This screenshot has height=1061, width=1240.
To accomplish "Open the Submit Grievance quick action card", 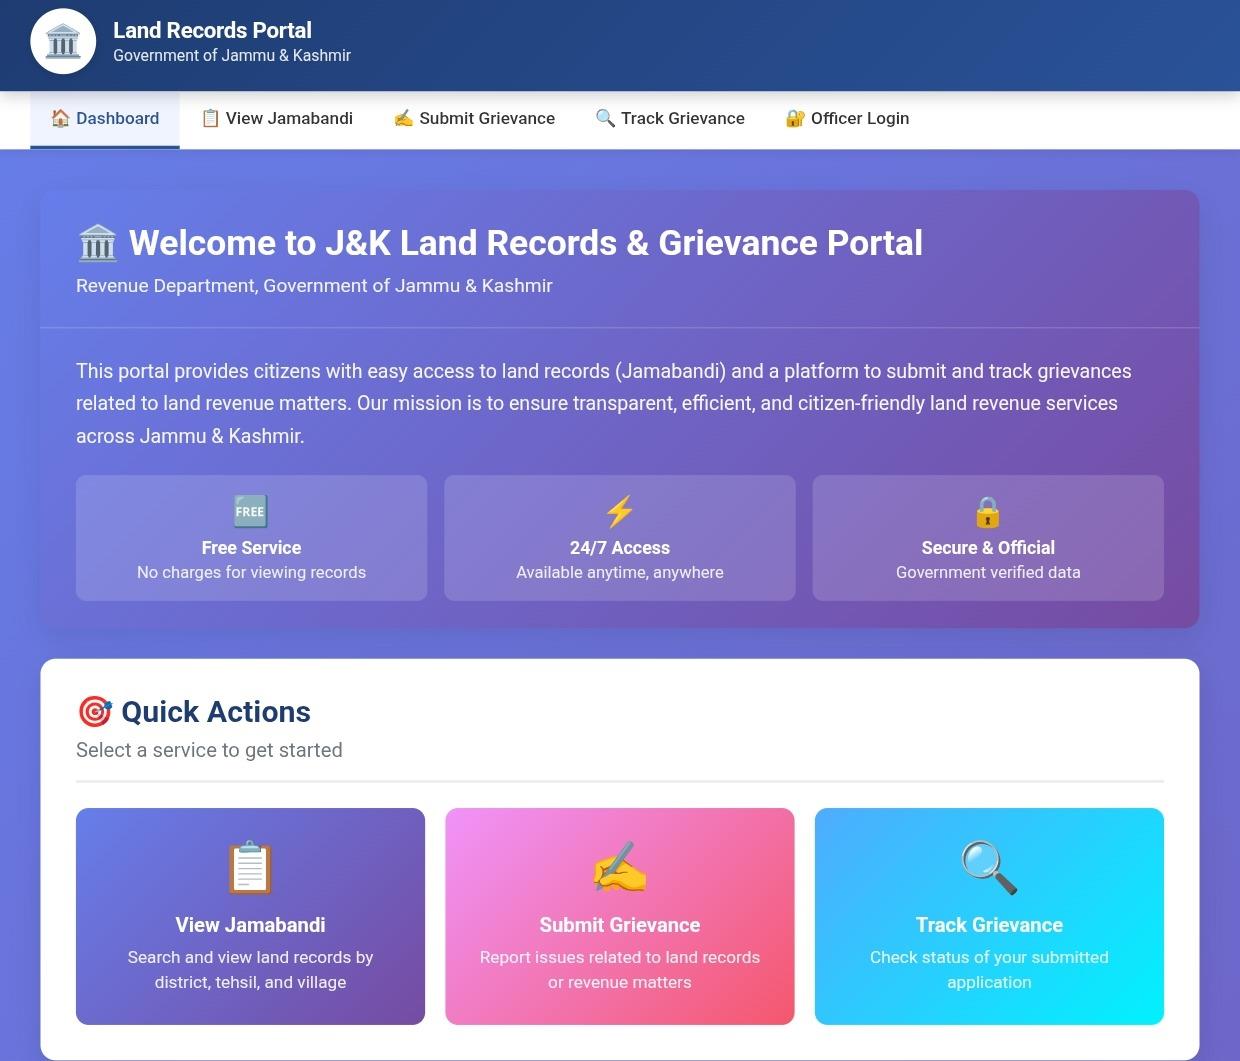I will pos(620,916).
